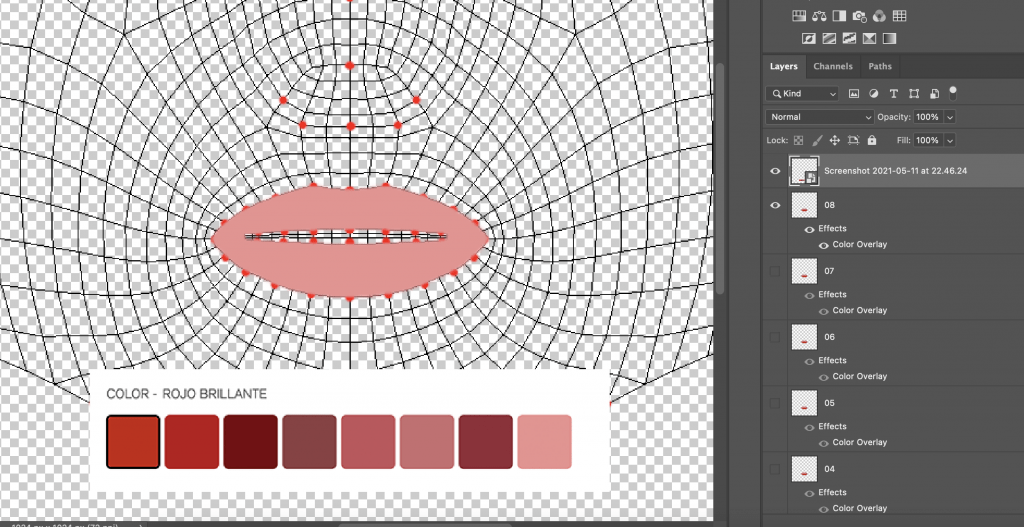Select layer 05 thumbnail
This screenshot has height=527, width=1024.
(804, 403)
